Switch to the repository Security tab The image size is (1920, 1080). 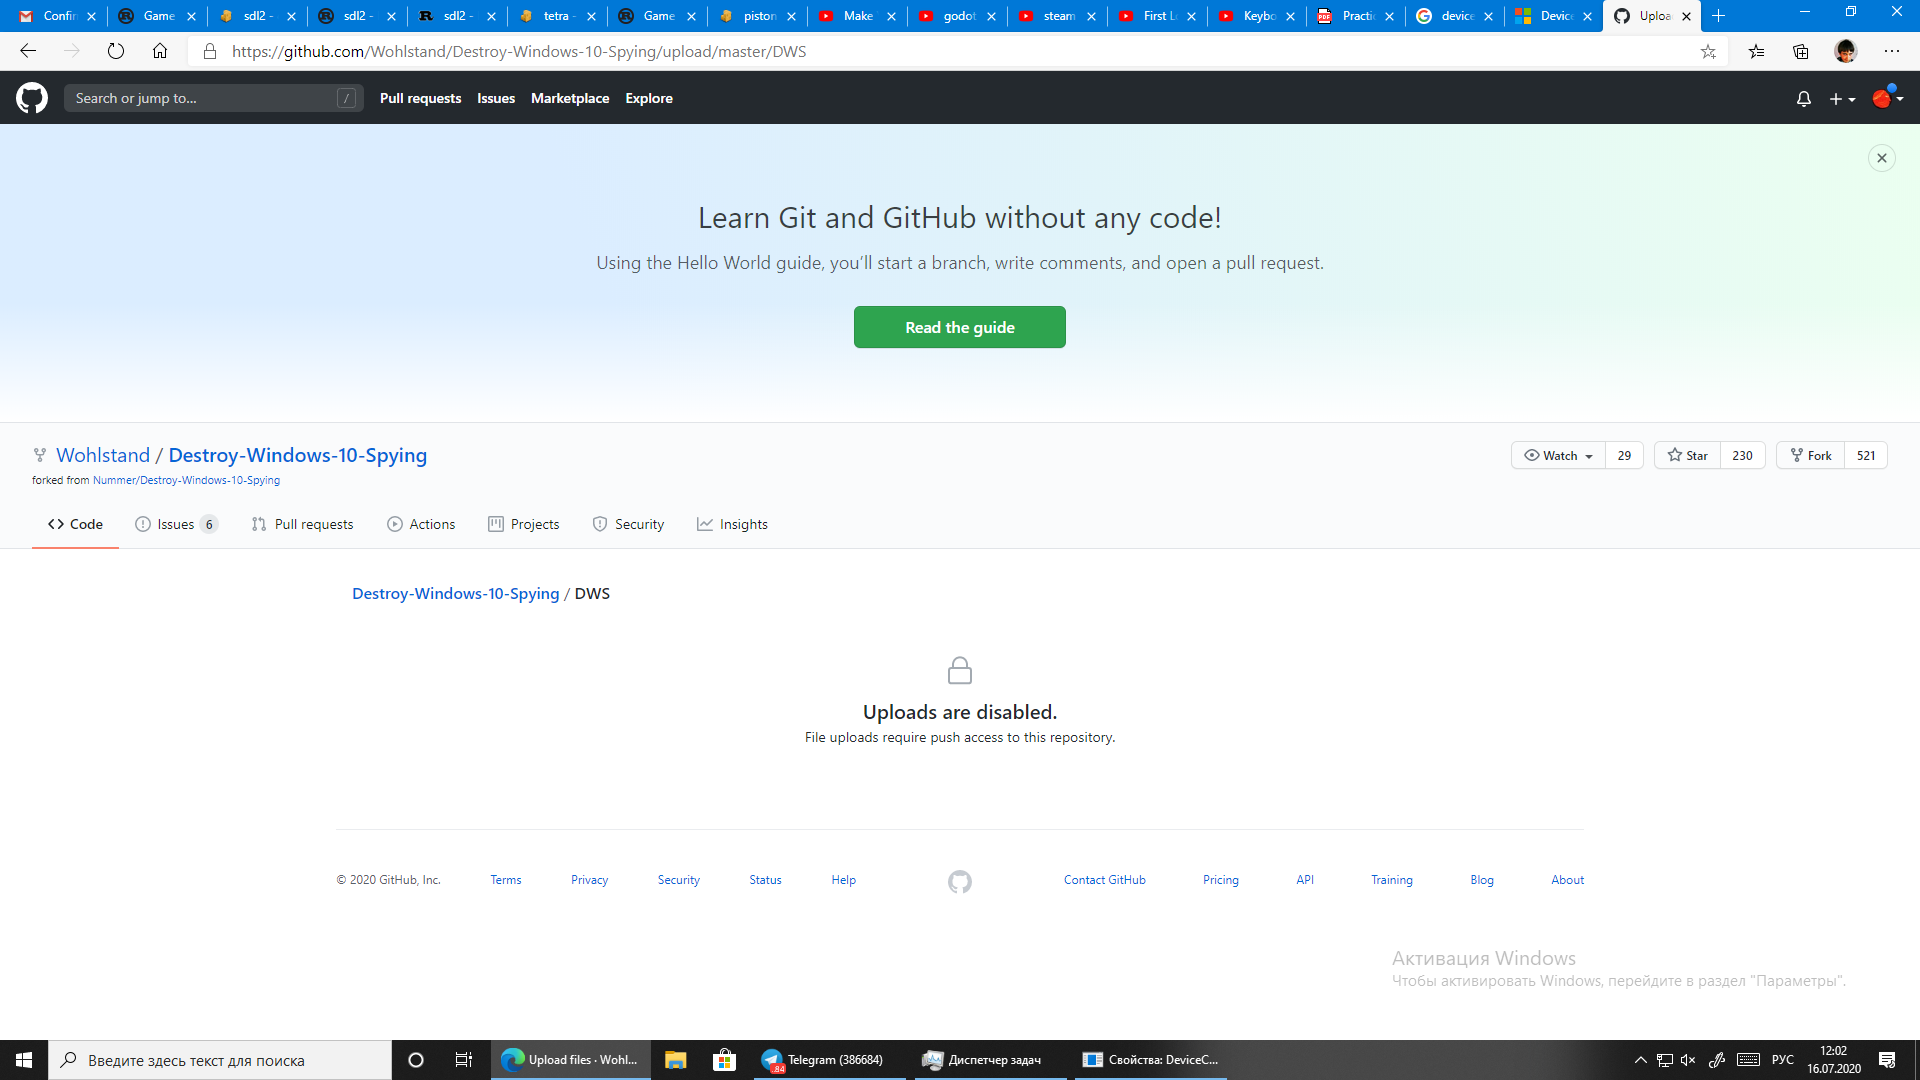[628, 524]
